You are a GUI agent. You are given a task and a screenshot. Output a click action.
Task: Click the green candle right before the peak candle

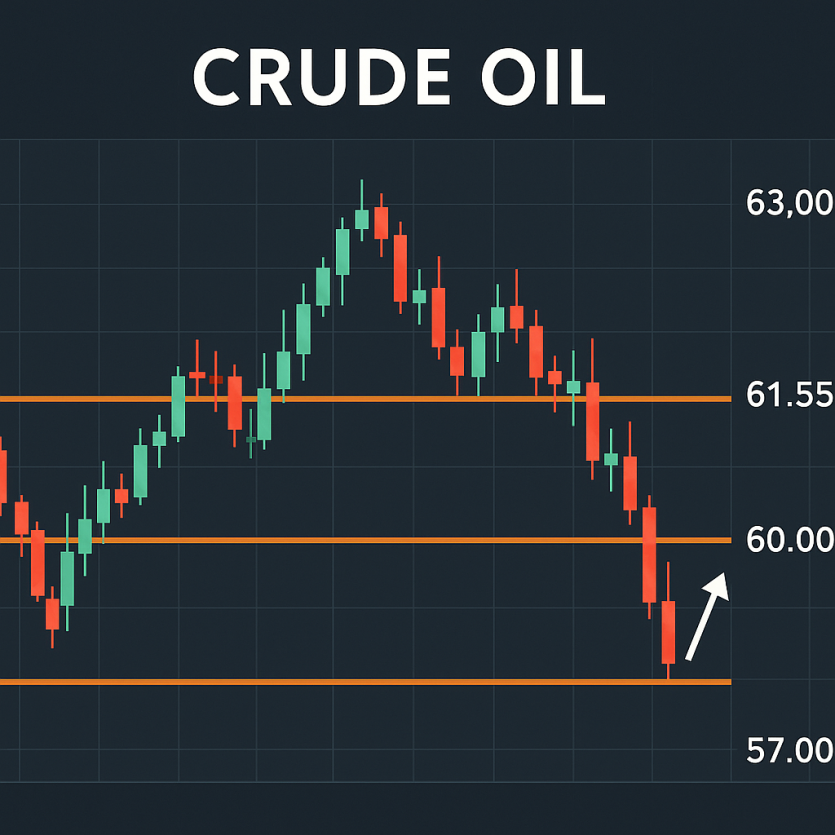pos(343,252)
